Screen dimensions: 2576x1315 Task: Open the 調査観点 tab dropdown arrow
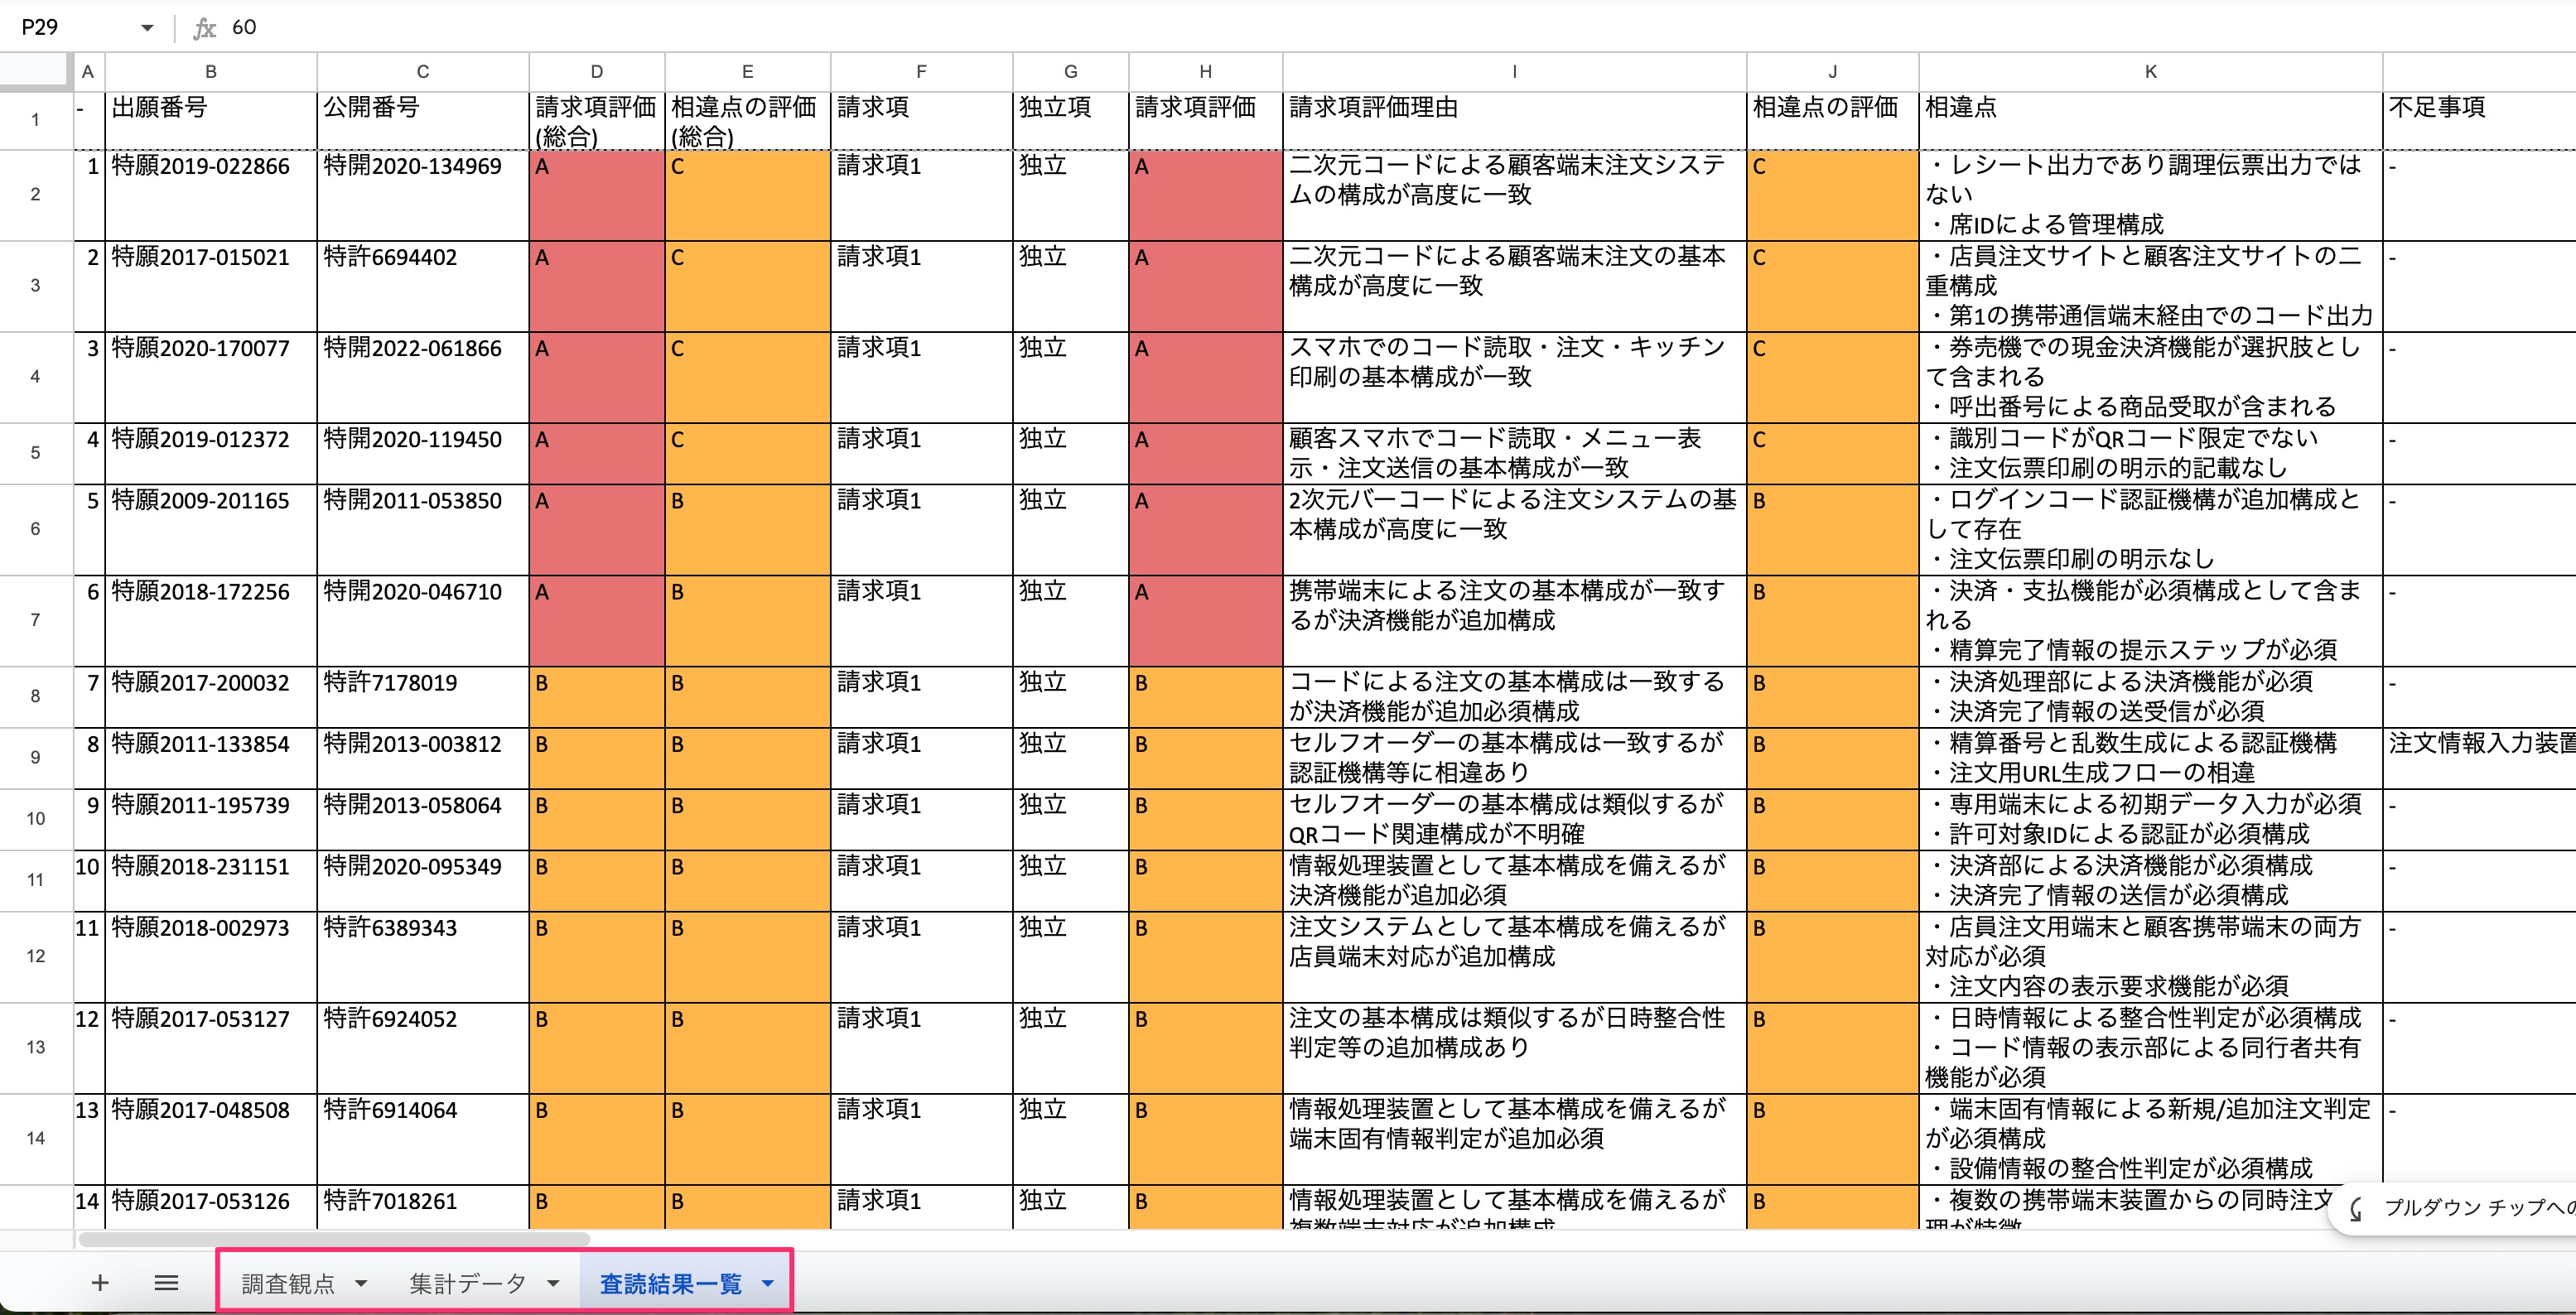[361, 1284]
